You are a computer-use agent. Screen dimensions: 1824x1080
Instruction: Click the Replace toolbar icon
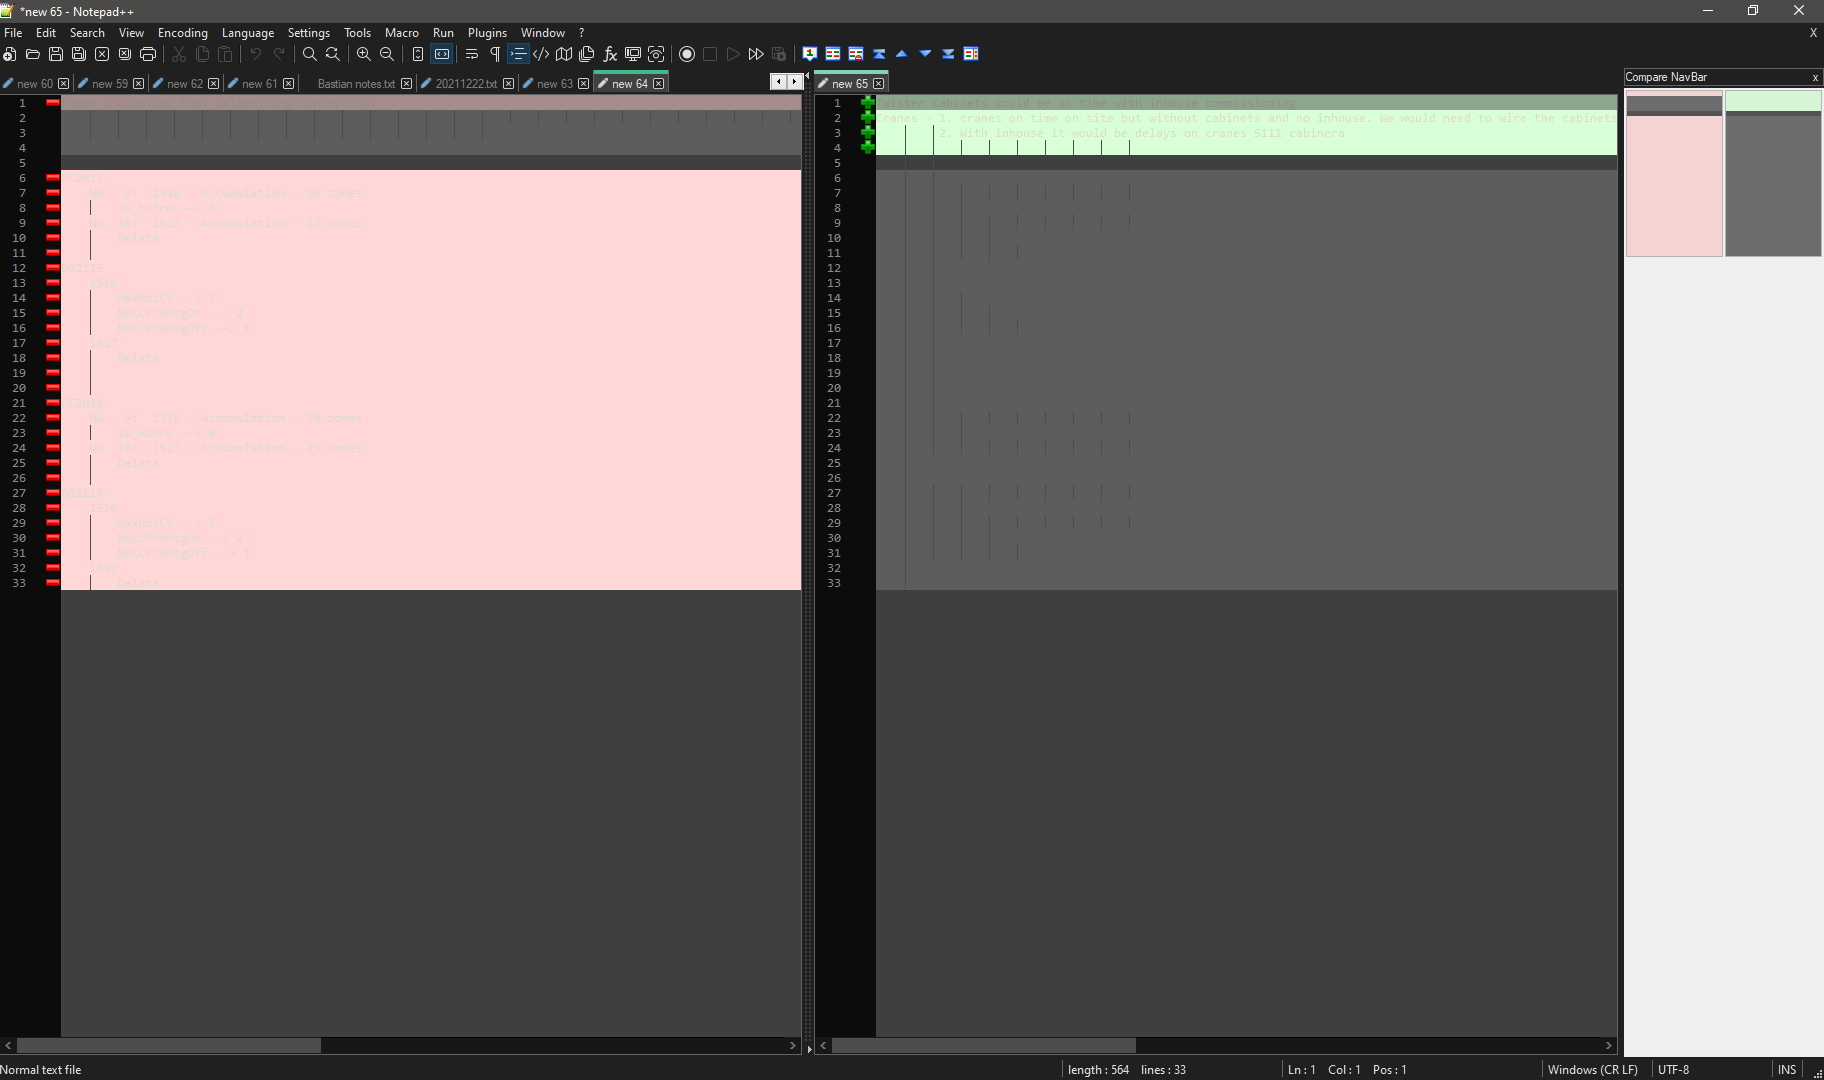click(333, 54)
